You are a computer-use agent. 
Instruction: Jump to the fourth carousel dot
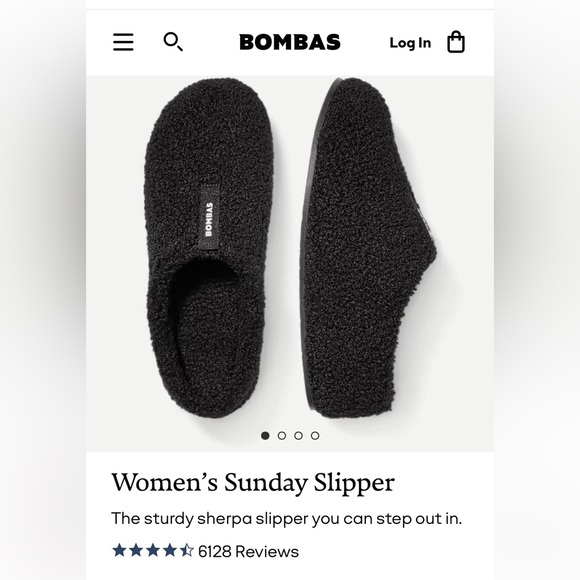click(x=315, y=435)
